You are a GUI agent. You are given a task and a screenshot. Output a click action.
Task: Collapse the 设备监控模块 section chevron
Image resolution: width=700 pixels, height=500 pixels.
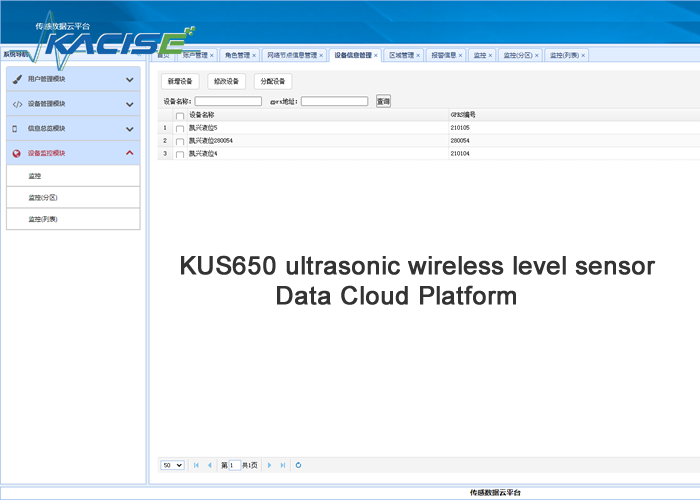pos(130,153)
